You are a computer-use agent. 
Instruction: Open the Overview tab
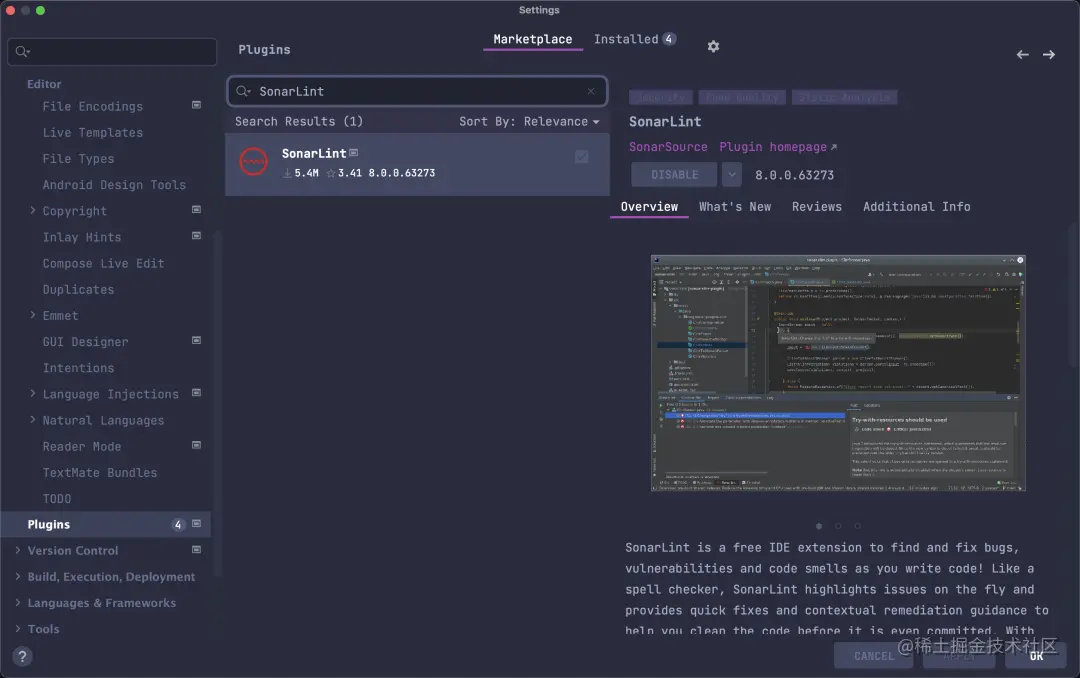649,207
